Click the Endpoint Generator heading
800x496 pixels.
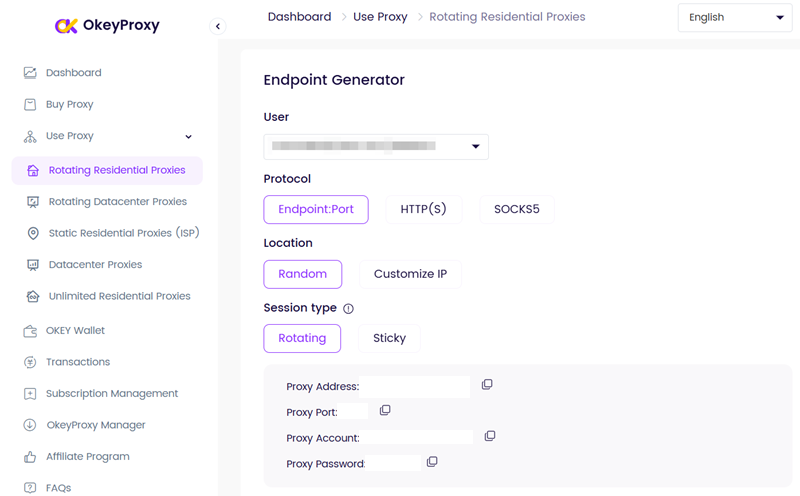tap(334, 80)
